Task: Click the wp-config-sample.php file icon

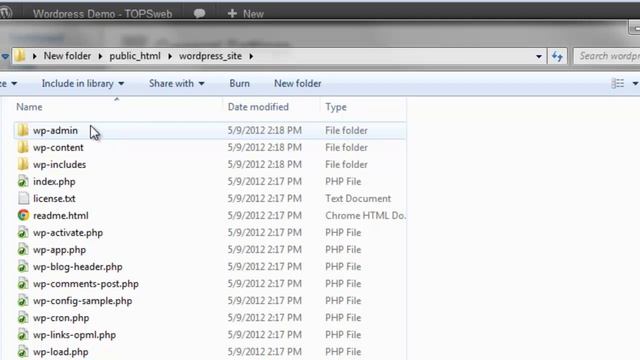Action: click(x=23, y=301)
